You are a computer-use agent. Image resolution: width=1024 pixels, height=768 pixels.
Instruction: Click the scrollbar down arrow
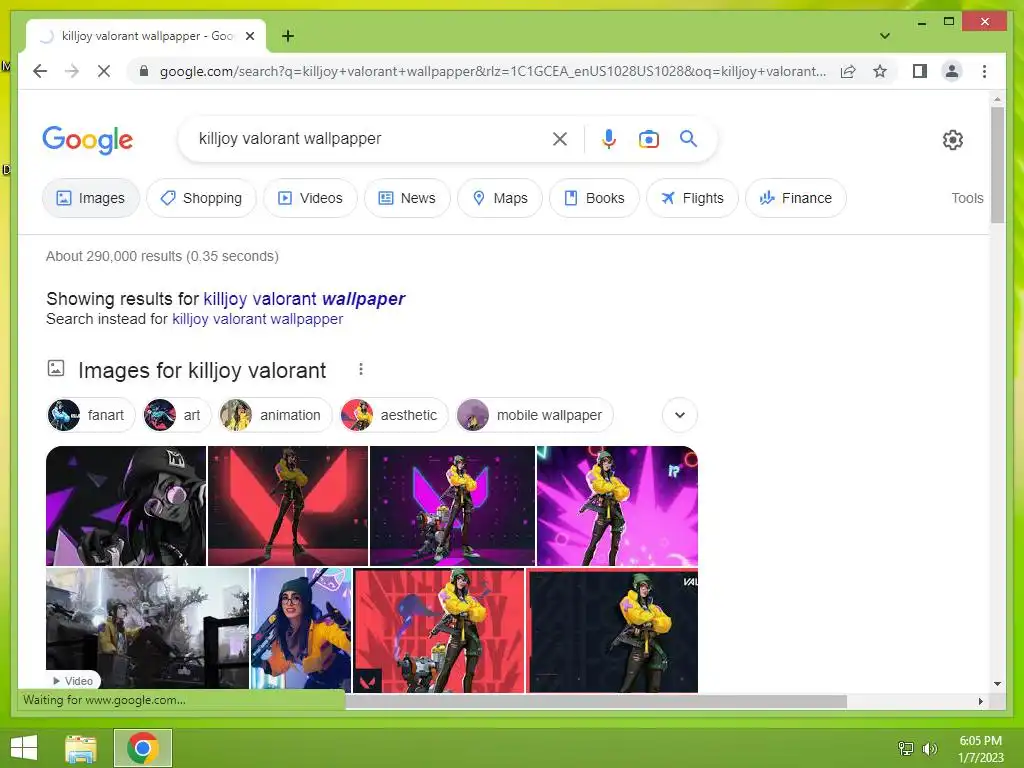click(x=997, y=684)
